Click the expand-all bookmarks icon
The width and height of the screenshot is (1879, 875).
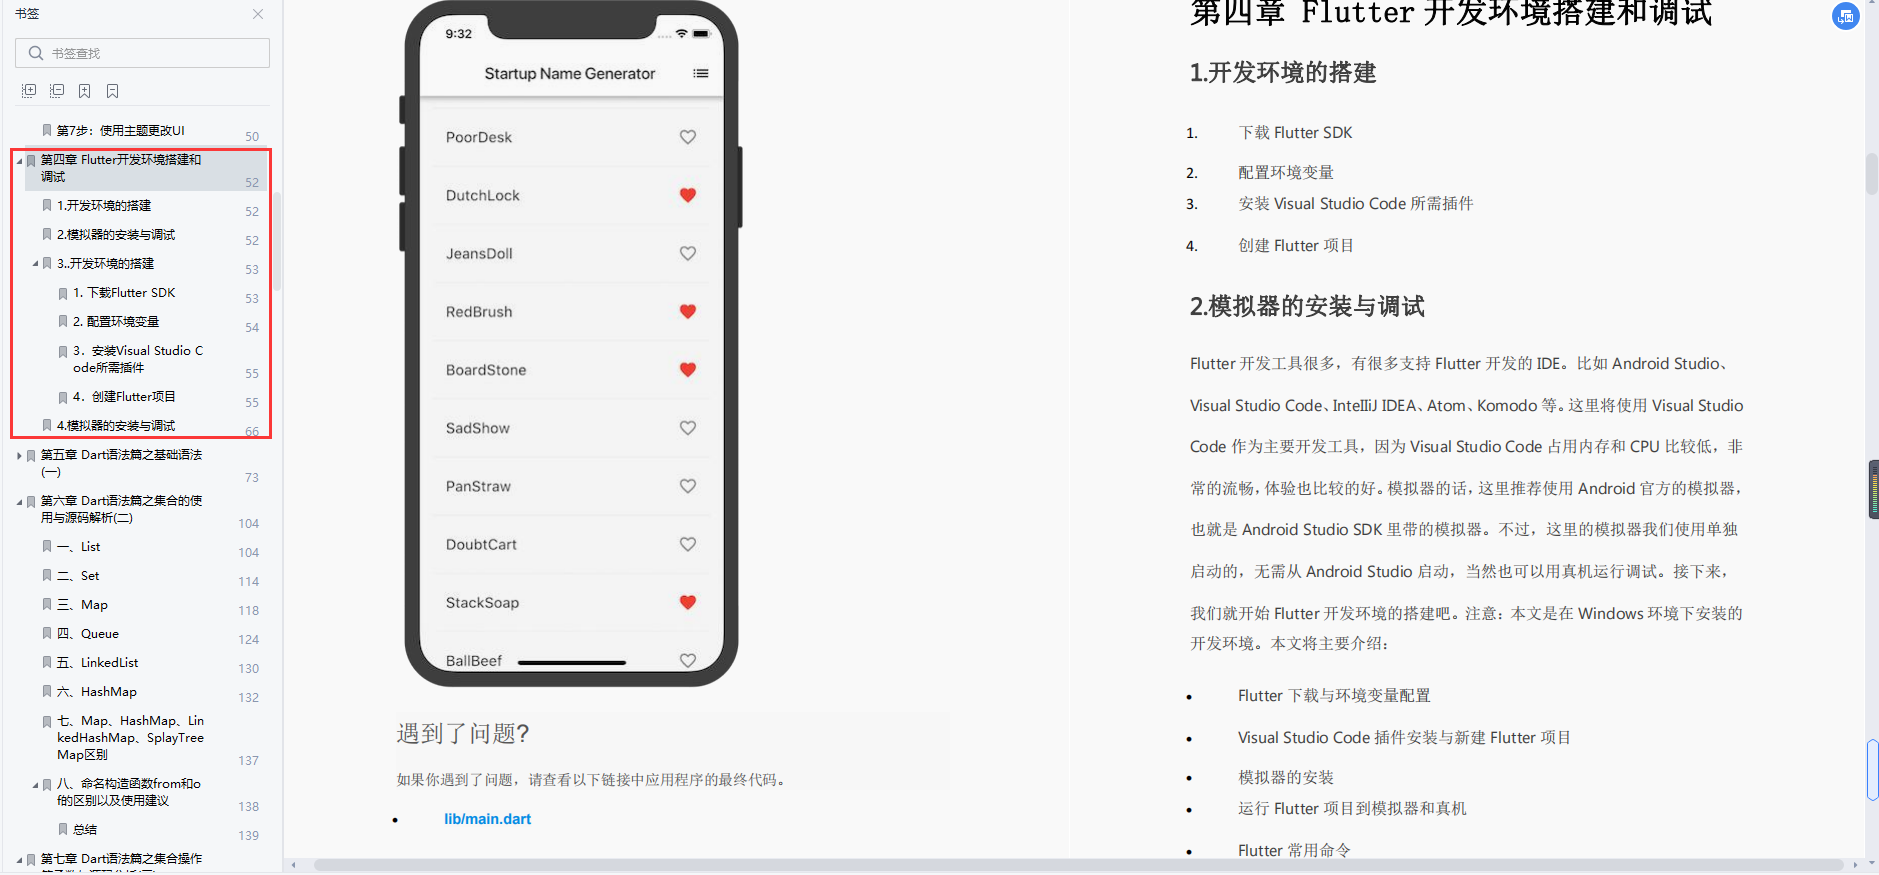[x=29, y=91]
